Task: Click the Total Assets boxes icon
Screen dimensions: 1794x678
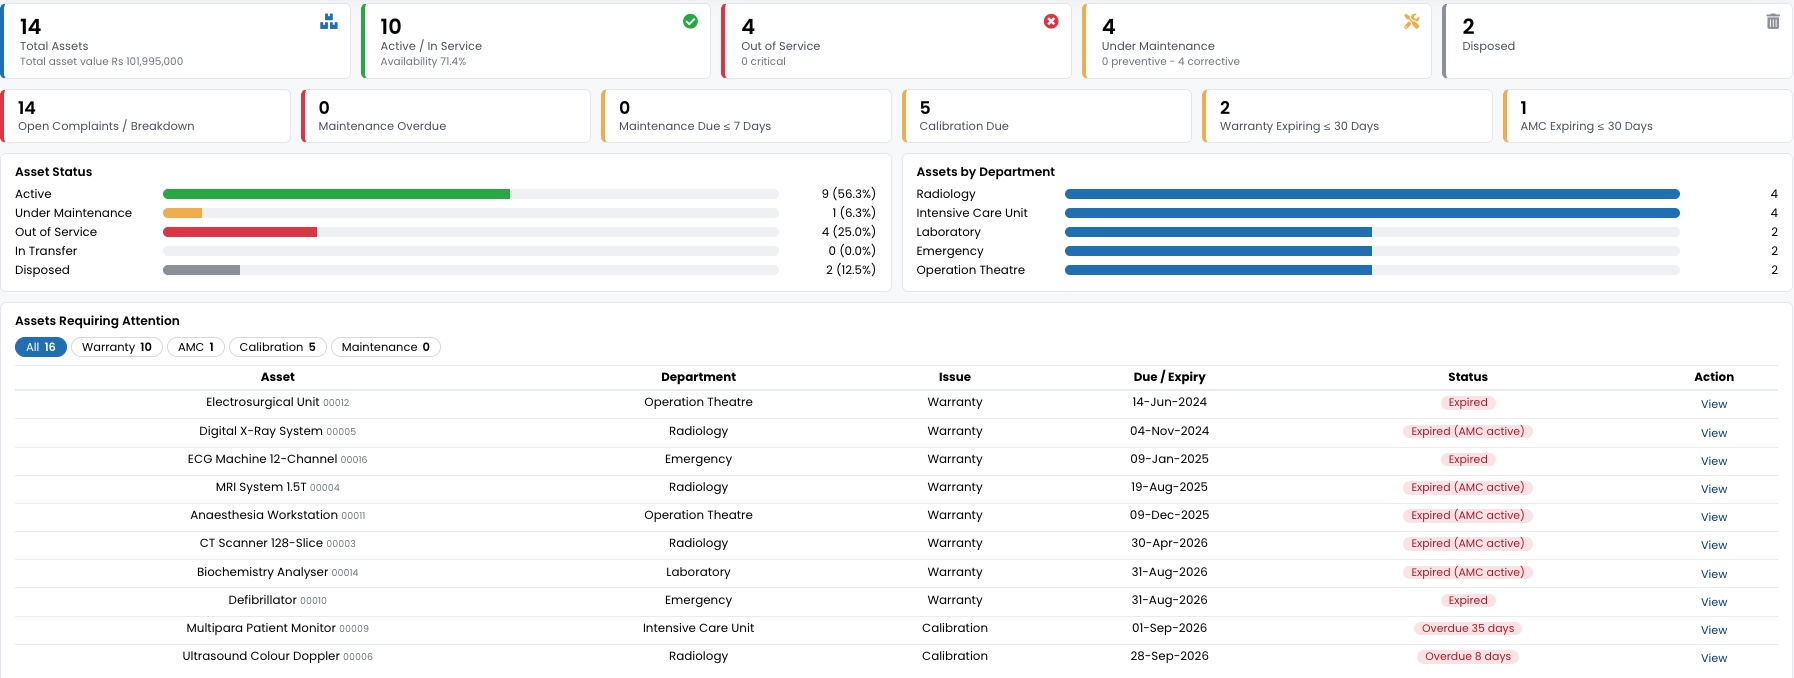Action: 329,22
